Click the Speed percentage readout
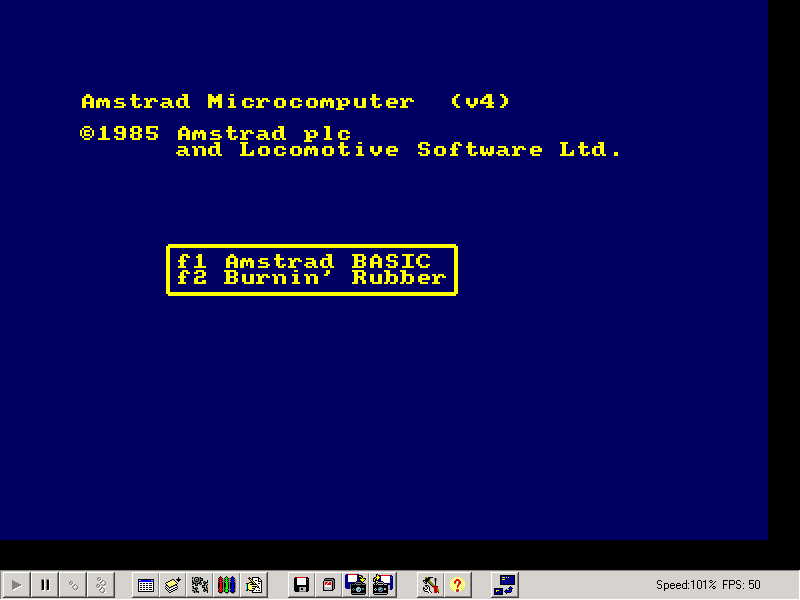This screenshot has height=600, width=800. coord(686,585)
